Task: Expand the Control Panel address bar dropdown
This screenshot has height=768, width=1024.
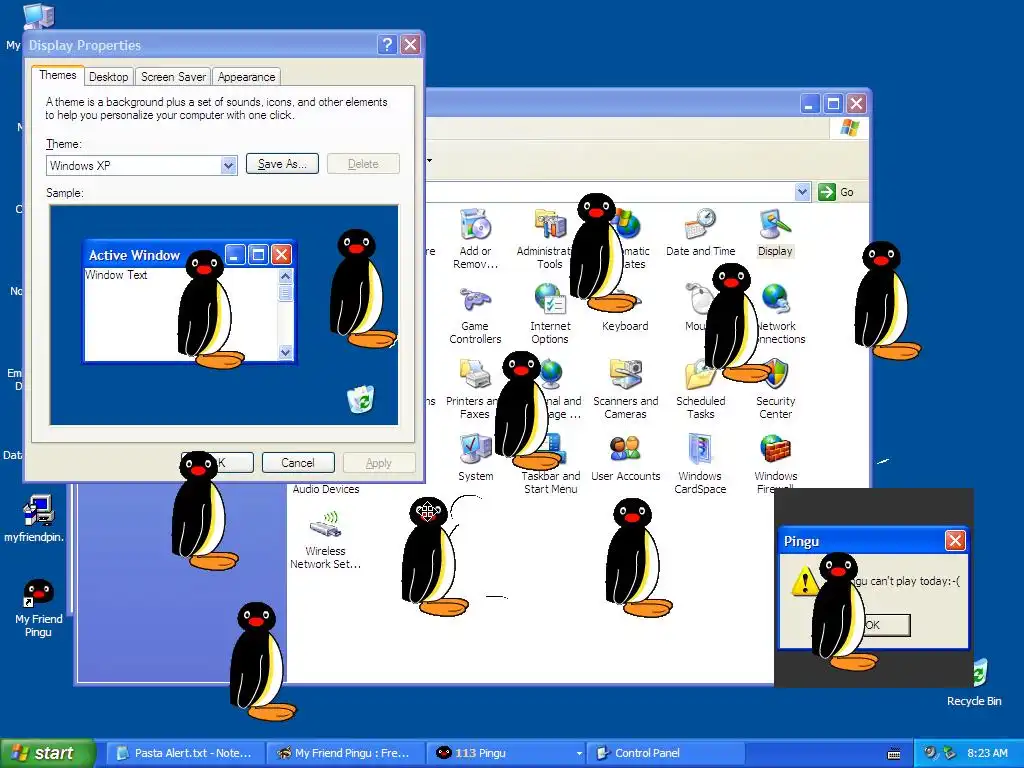Action: (803, 192)
